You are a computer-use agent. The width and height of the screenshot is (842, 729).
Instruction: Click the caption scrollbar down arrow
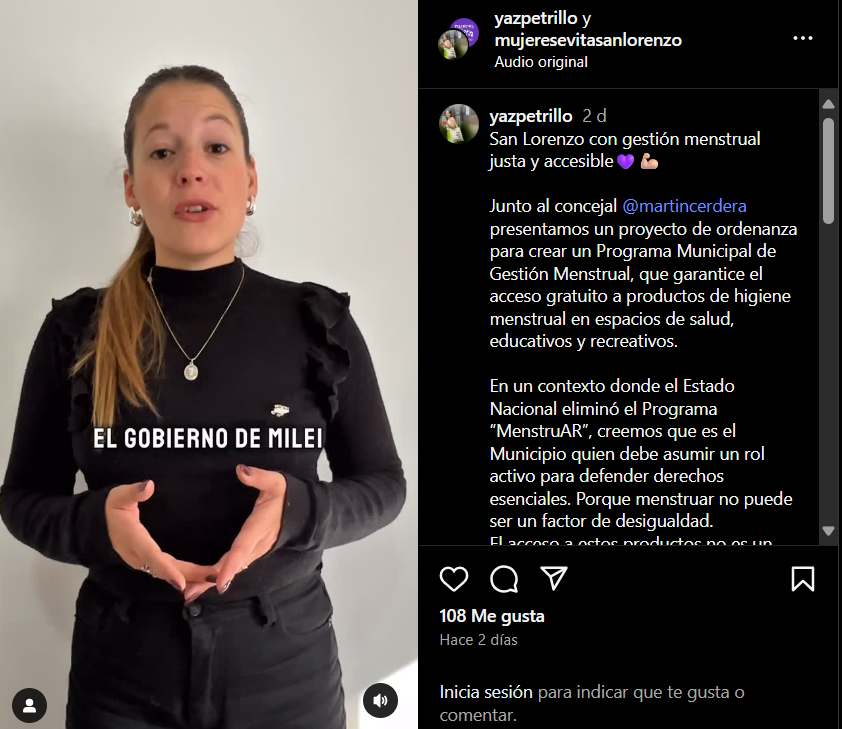[x=828, y=530]
